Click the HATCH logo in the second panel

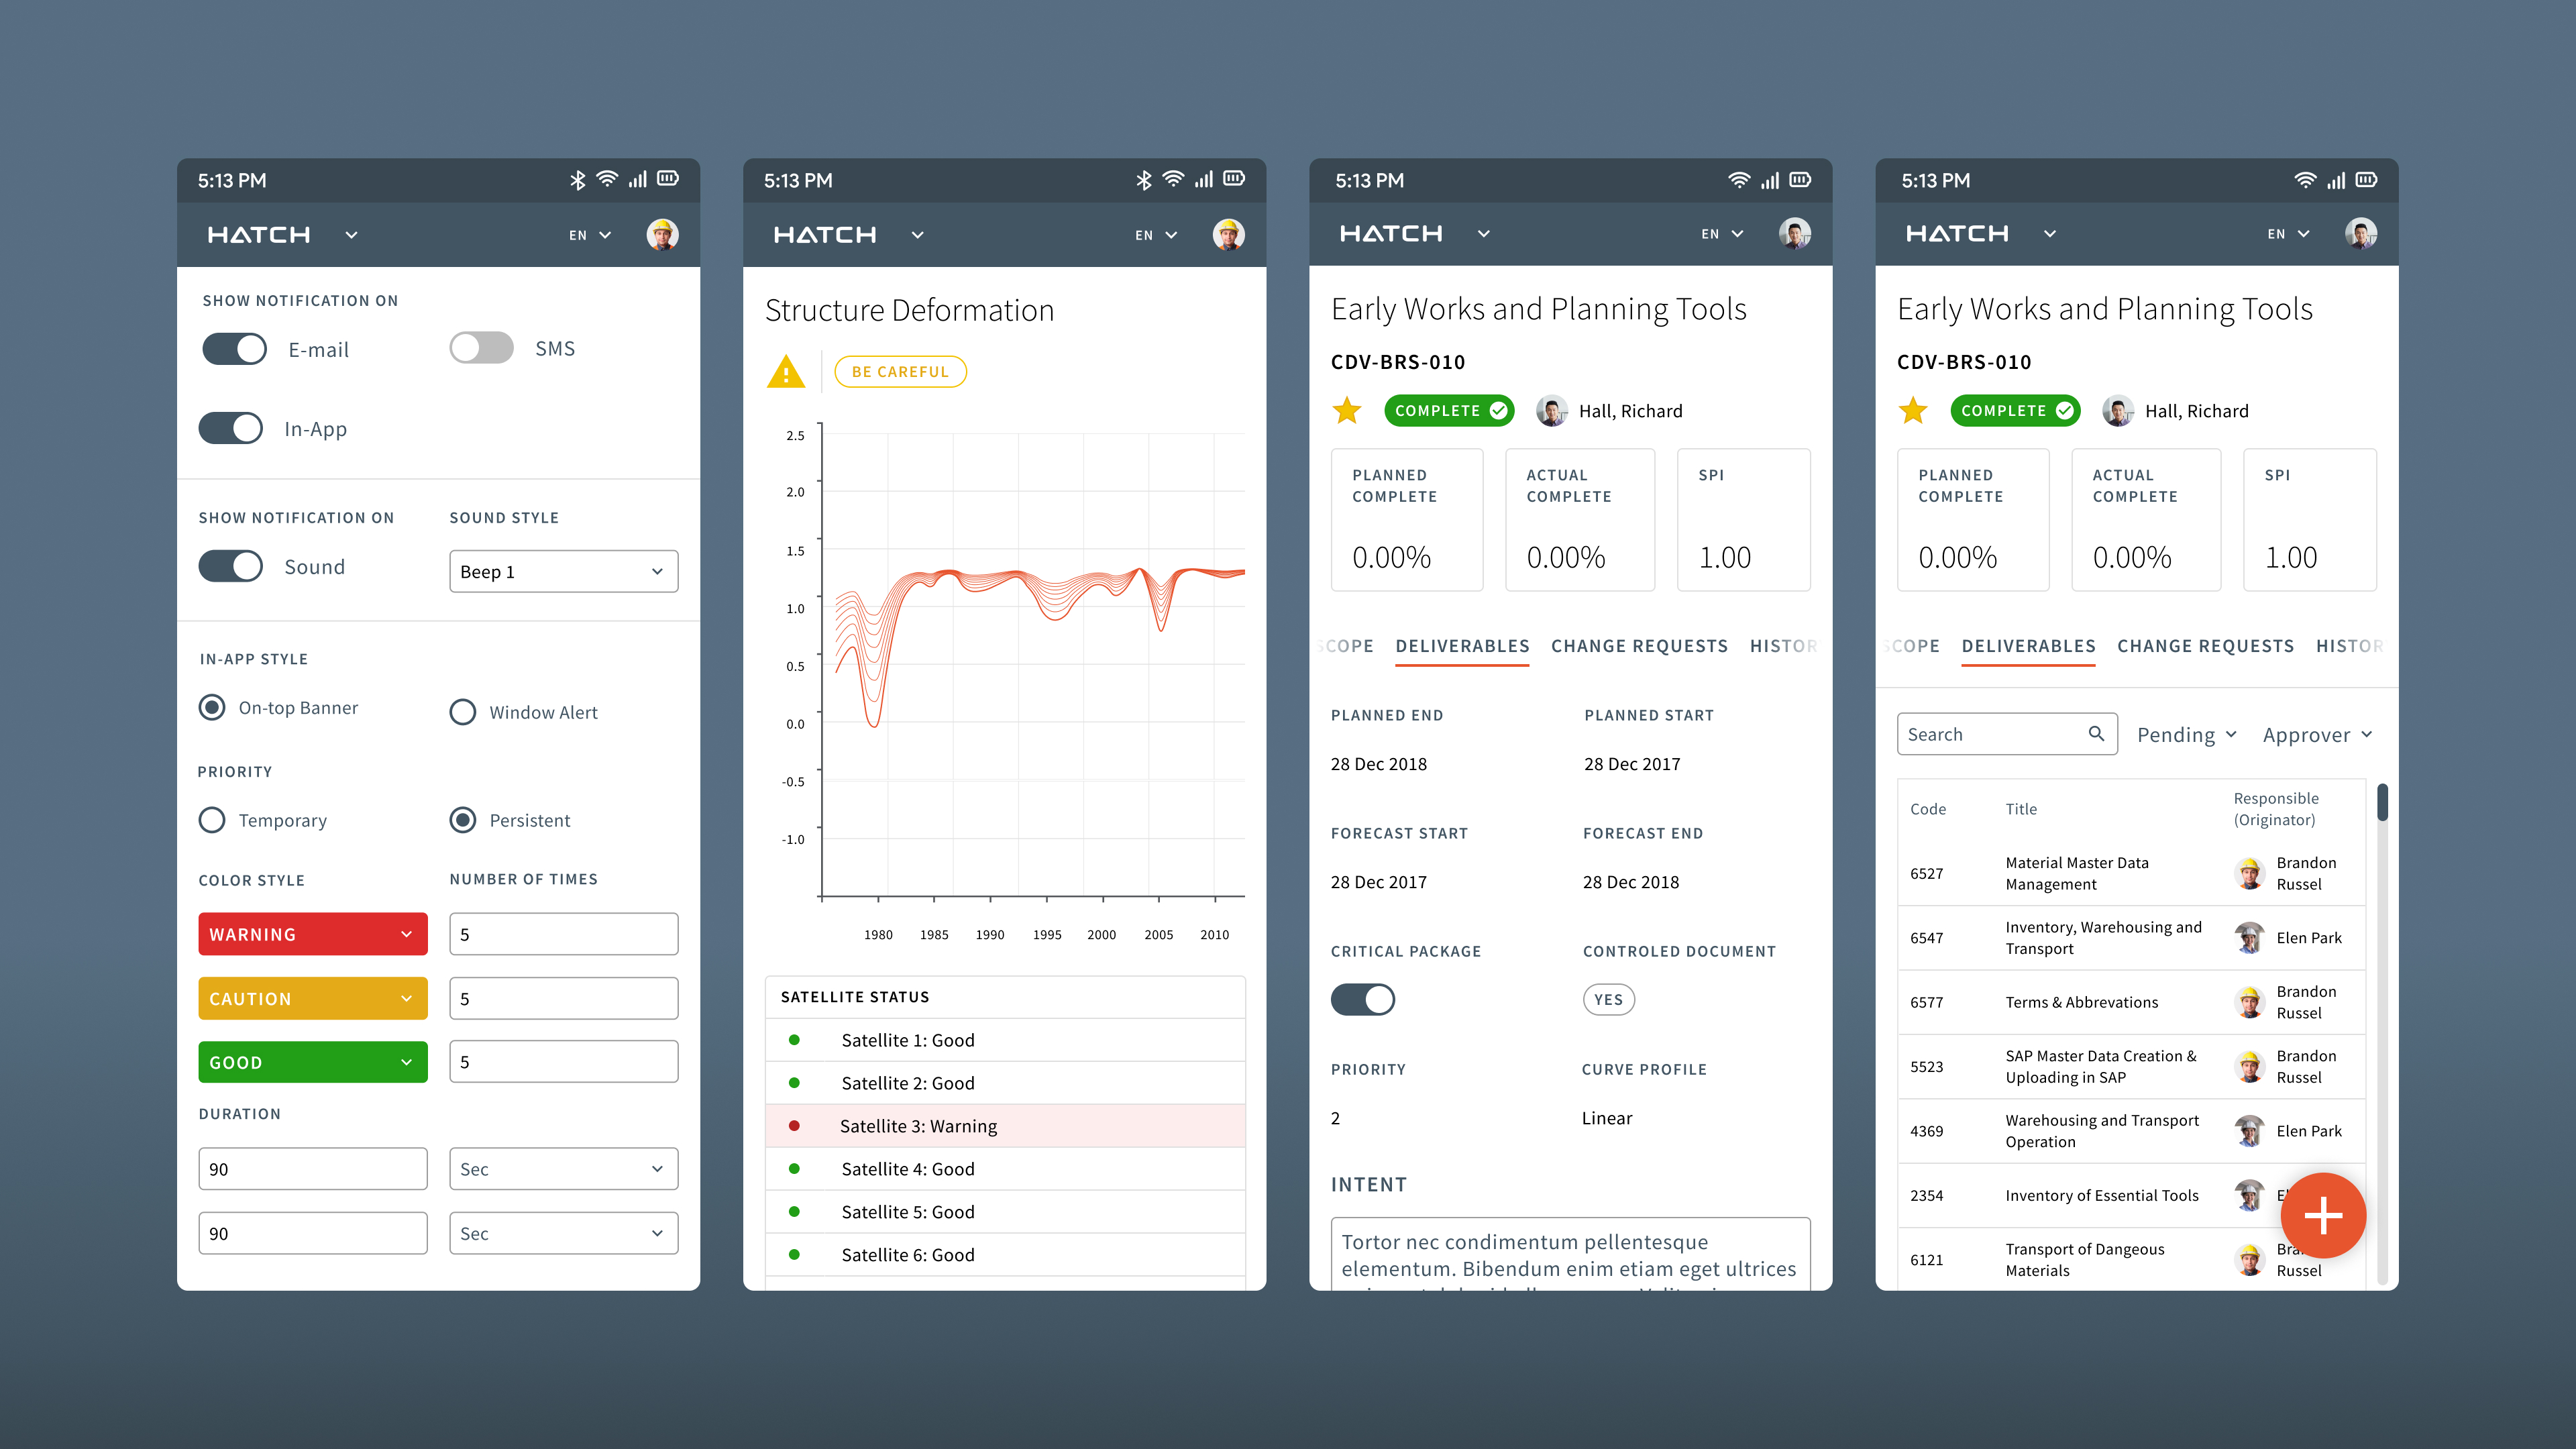[x=825, y=235]
